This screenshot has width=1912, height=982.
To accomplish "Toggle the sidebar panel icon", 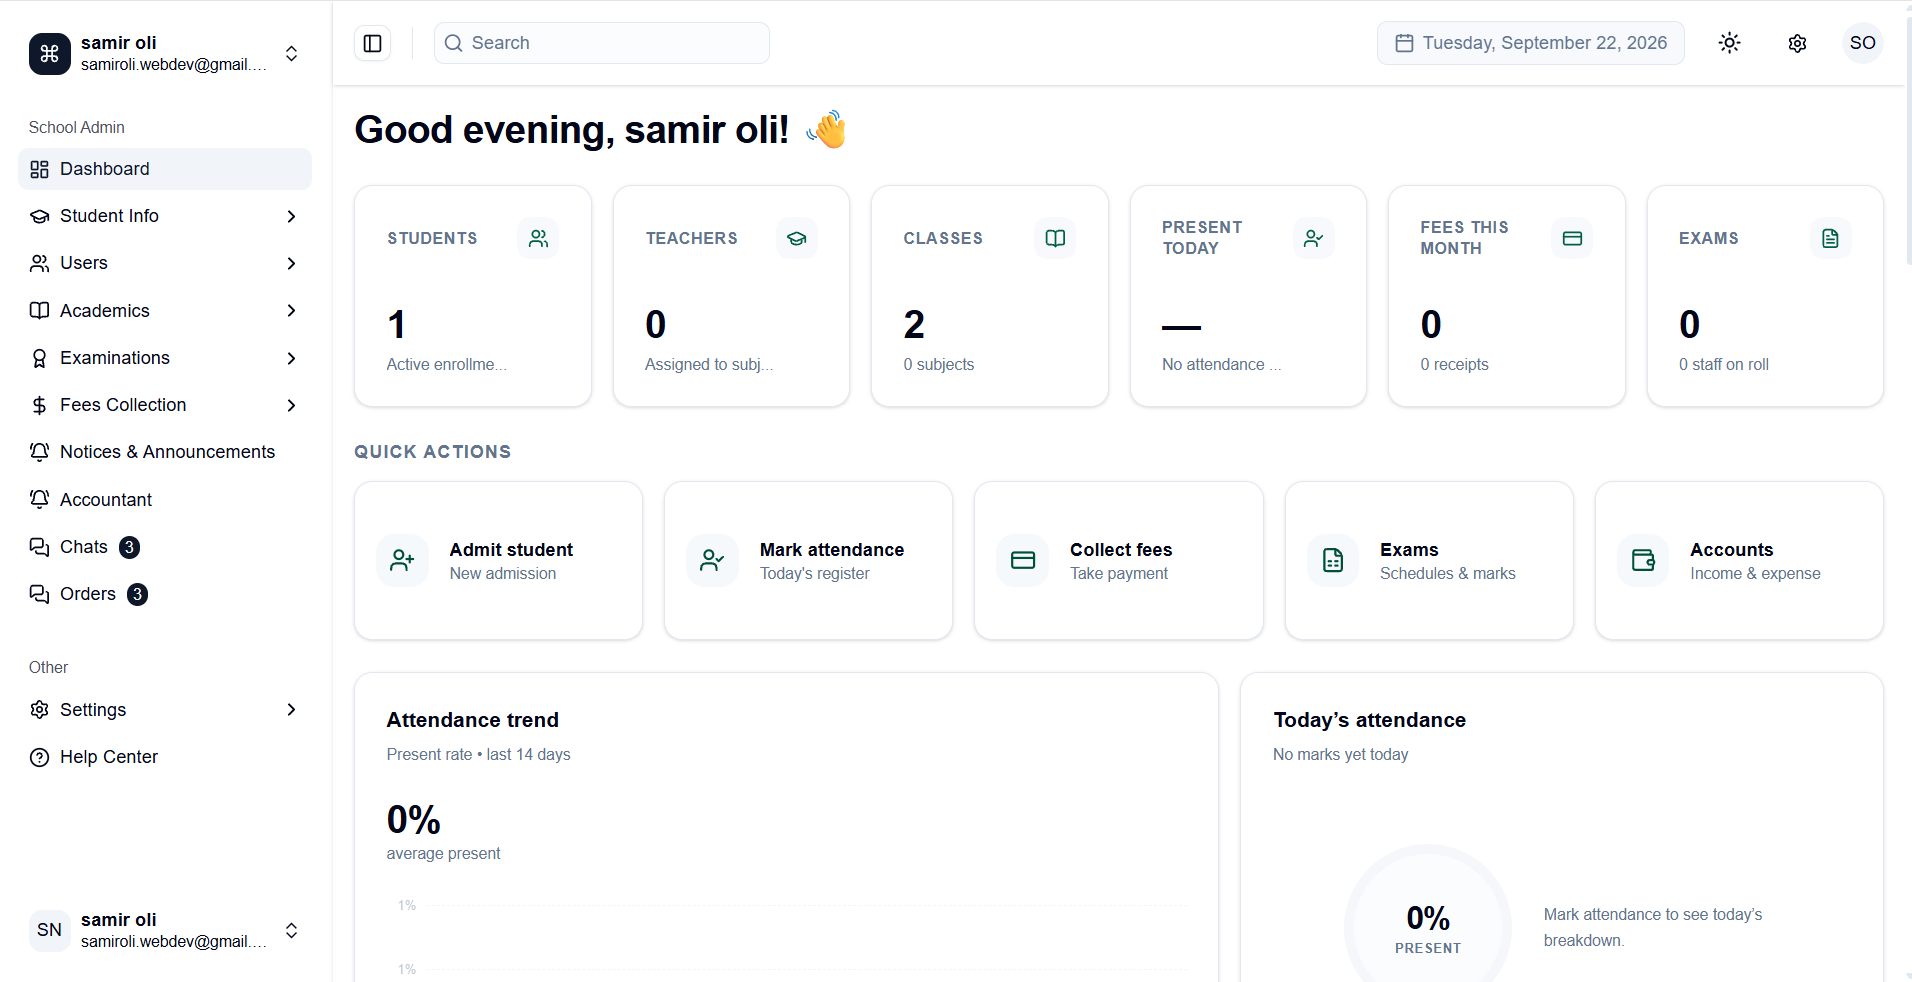I will [x=372, y=43].
